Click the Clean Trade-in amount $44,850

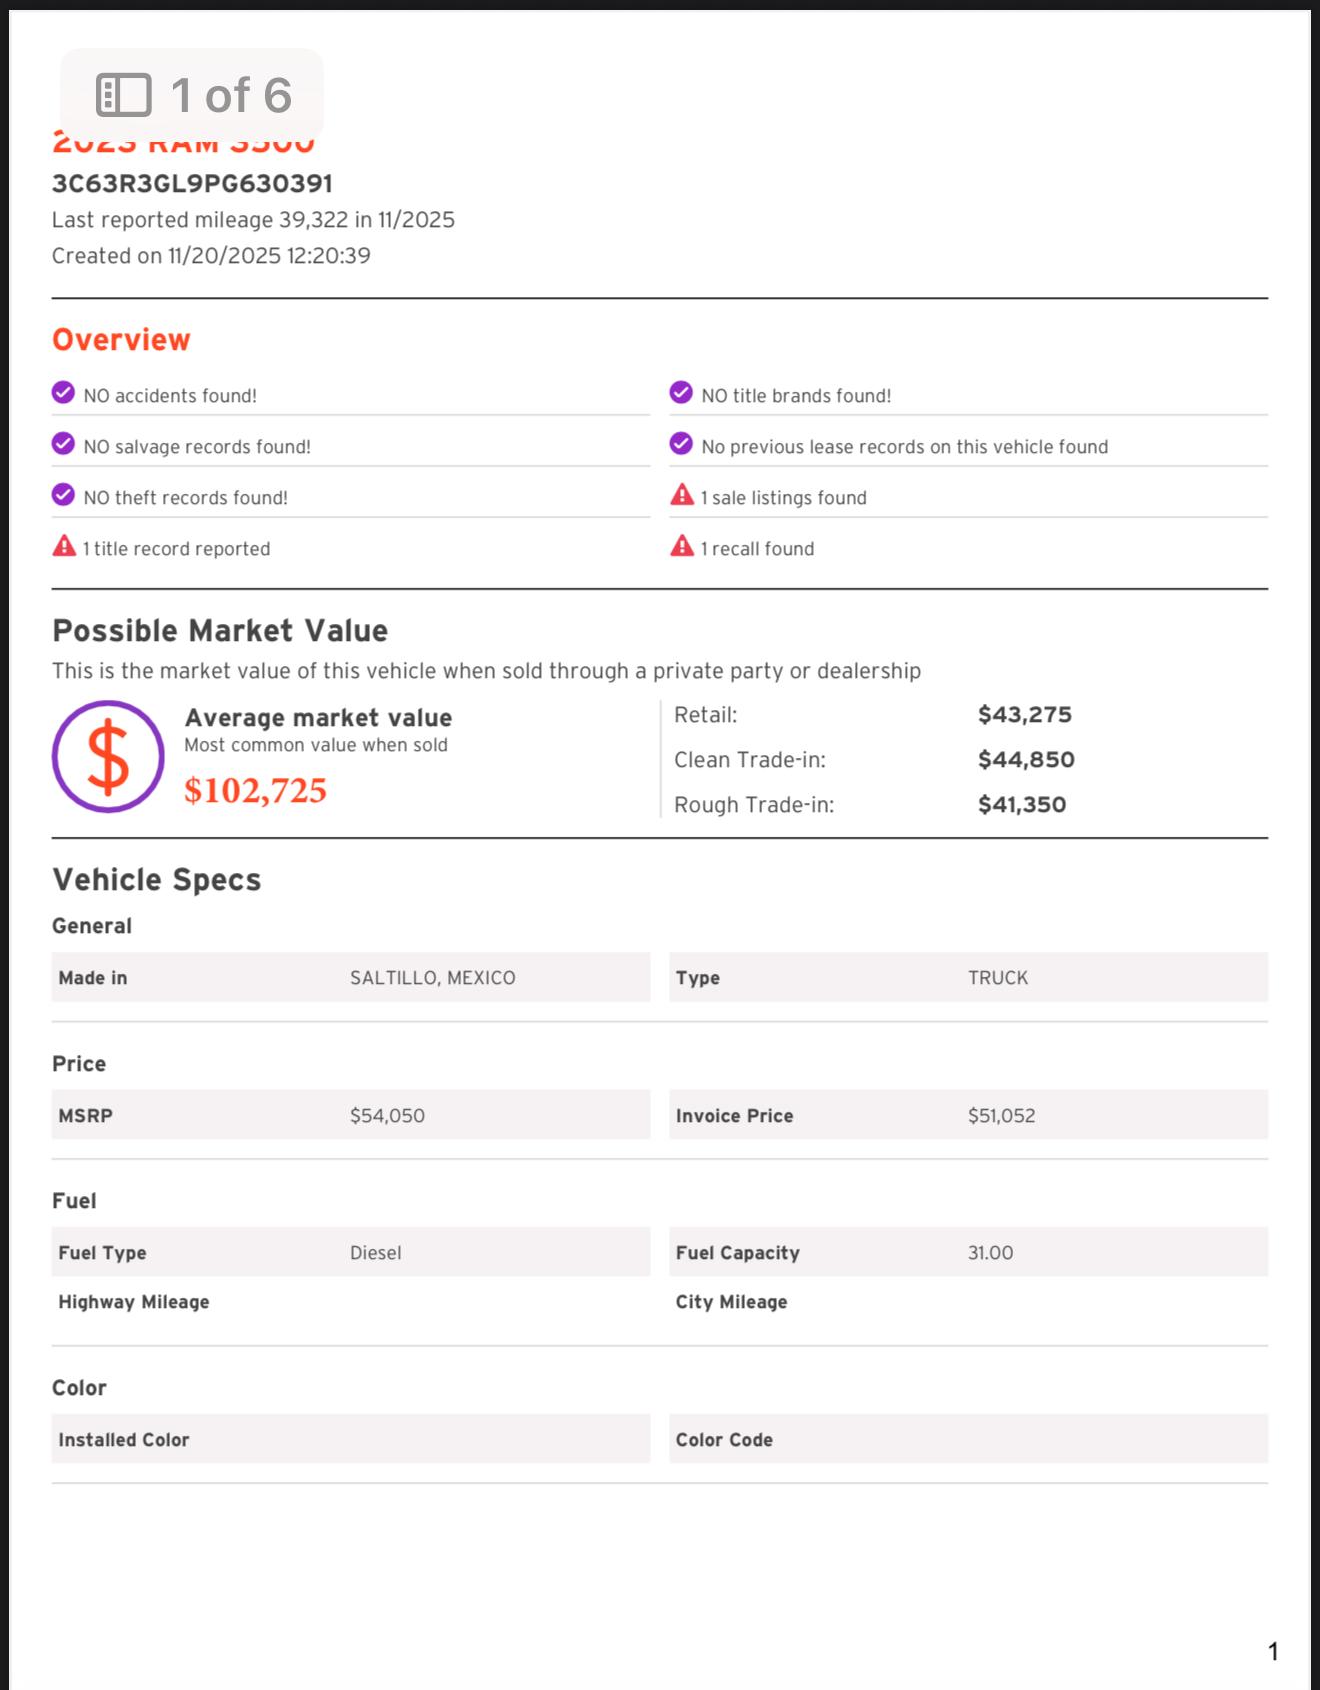pos(1026,760)
